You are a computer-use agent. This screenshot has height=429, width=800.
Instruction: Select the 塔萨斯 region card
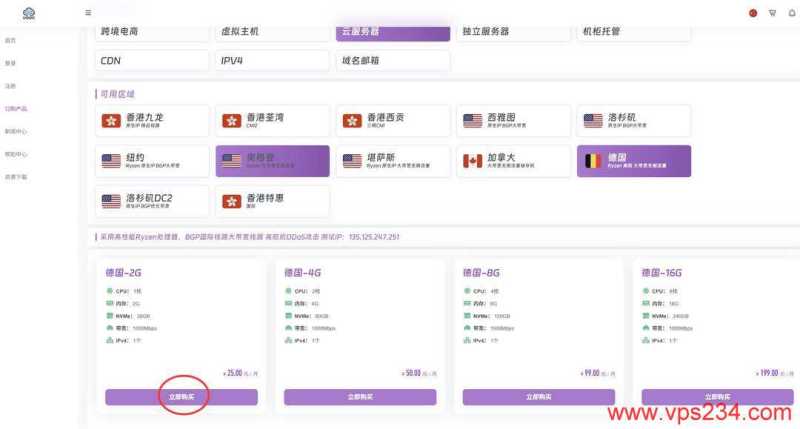point(392,161)
